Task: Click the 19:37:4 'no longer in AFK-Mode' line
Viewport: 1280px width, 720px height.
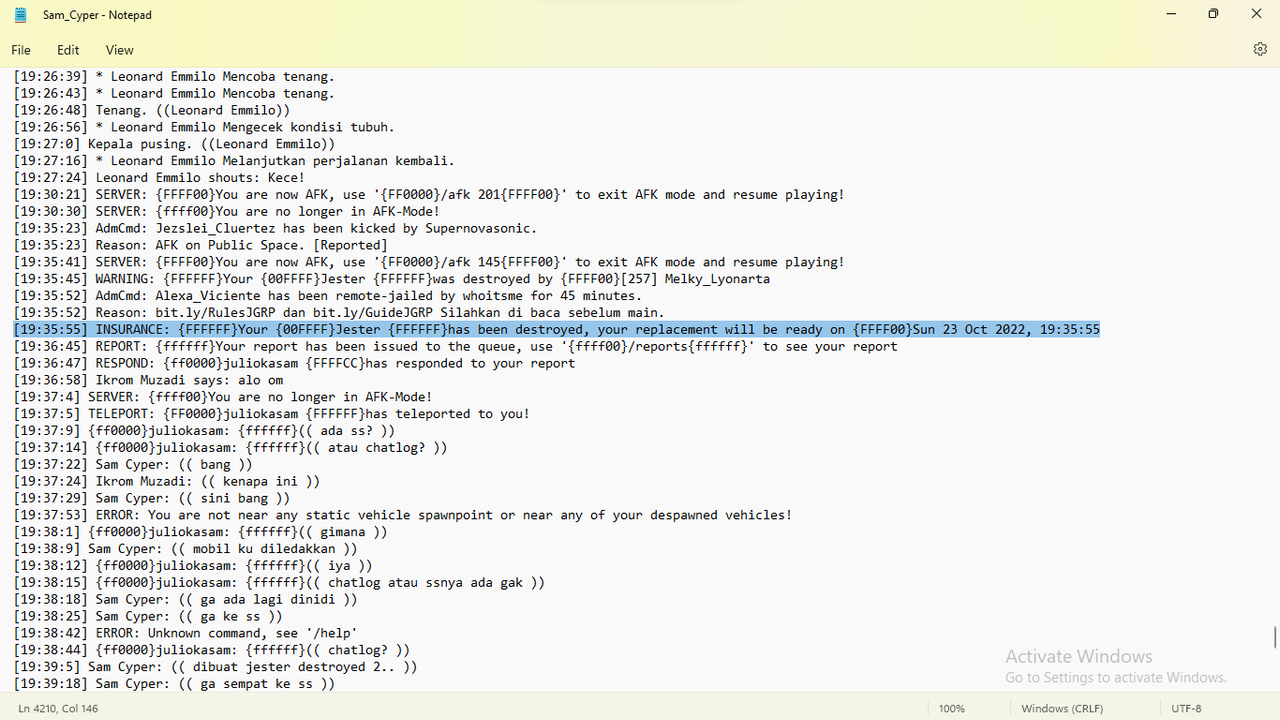Action: coord(224,397)
